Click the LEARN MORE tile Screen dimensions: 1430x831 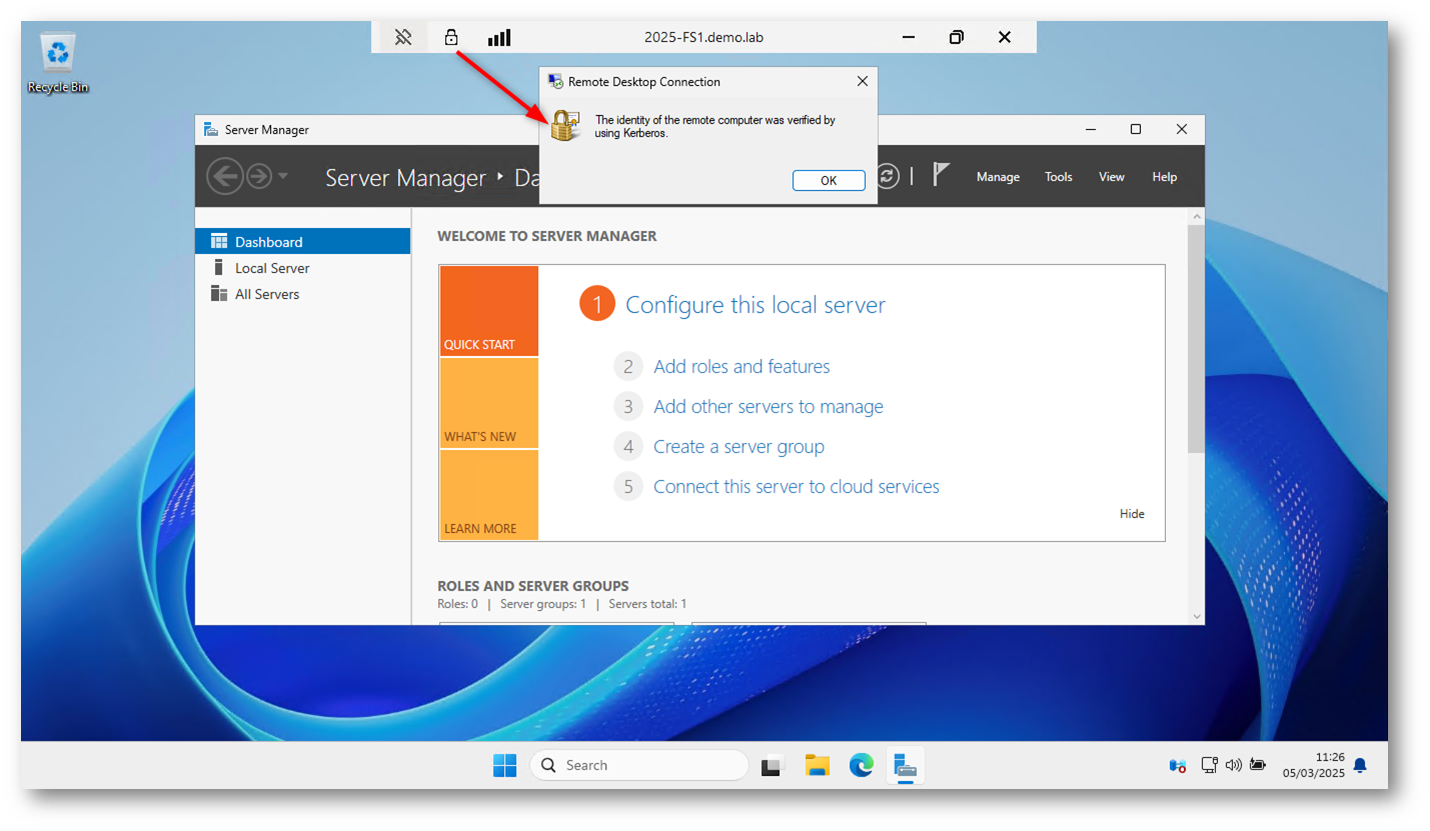click(x=488, y=495)
